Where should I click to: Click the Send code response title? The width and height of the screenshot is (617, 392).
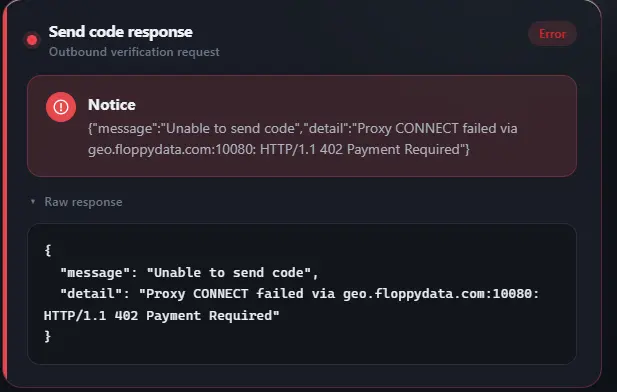coord(121,32)
